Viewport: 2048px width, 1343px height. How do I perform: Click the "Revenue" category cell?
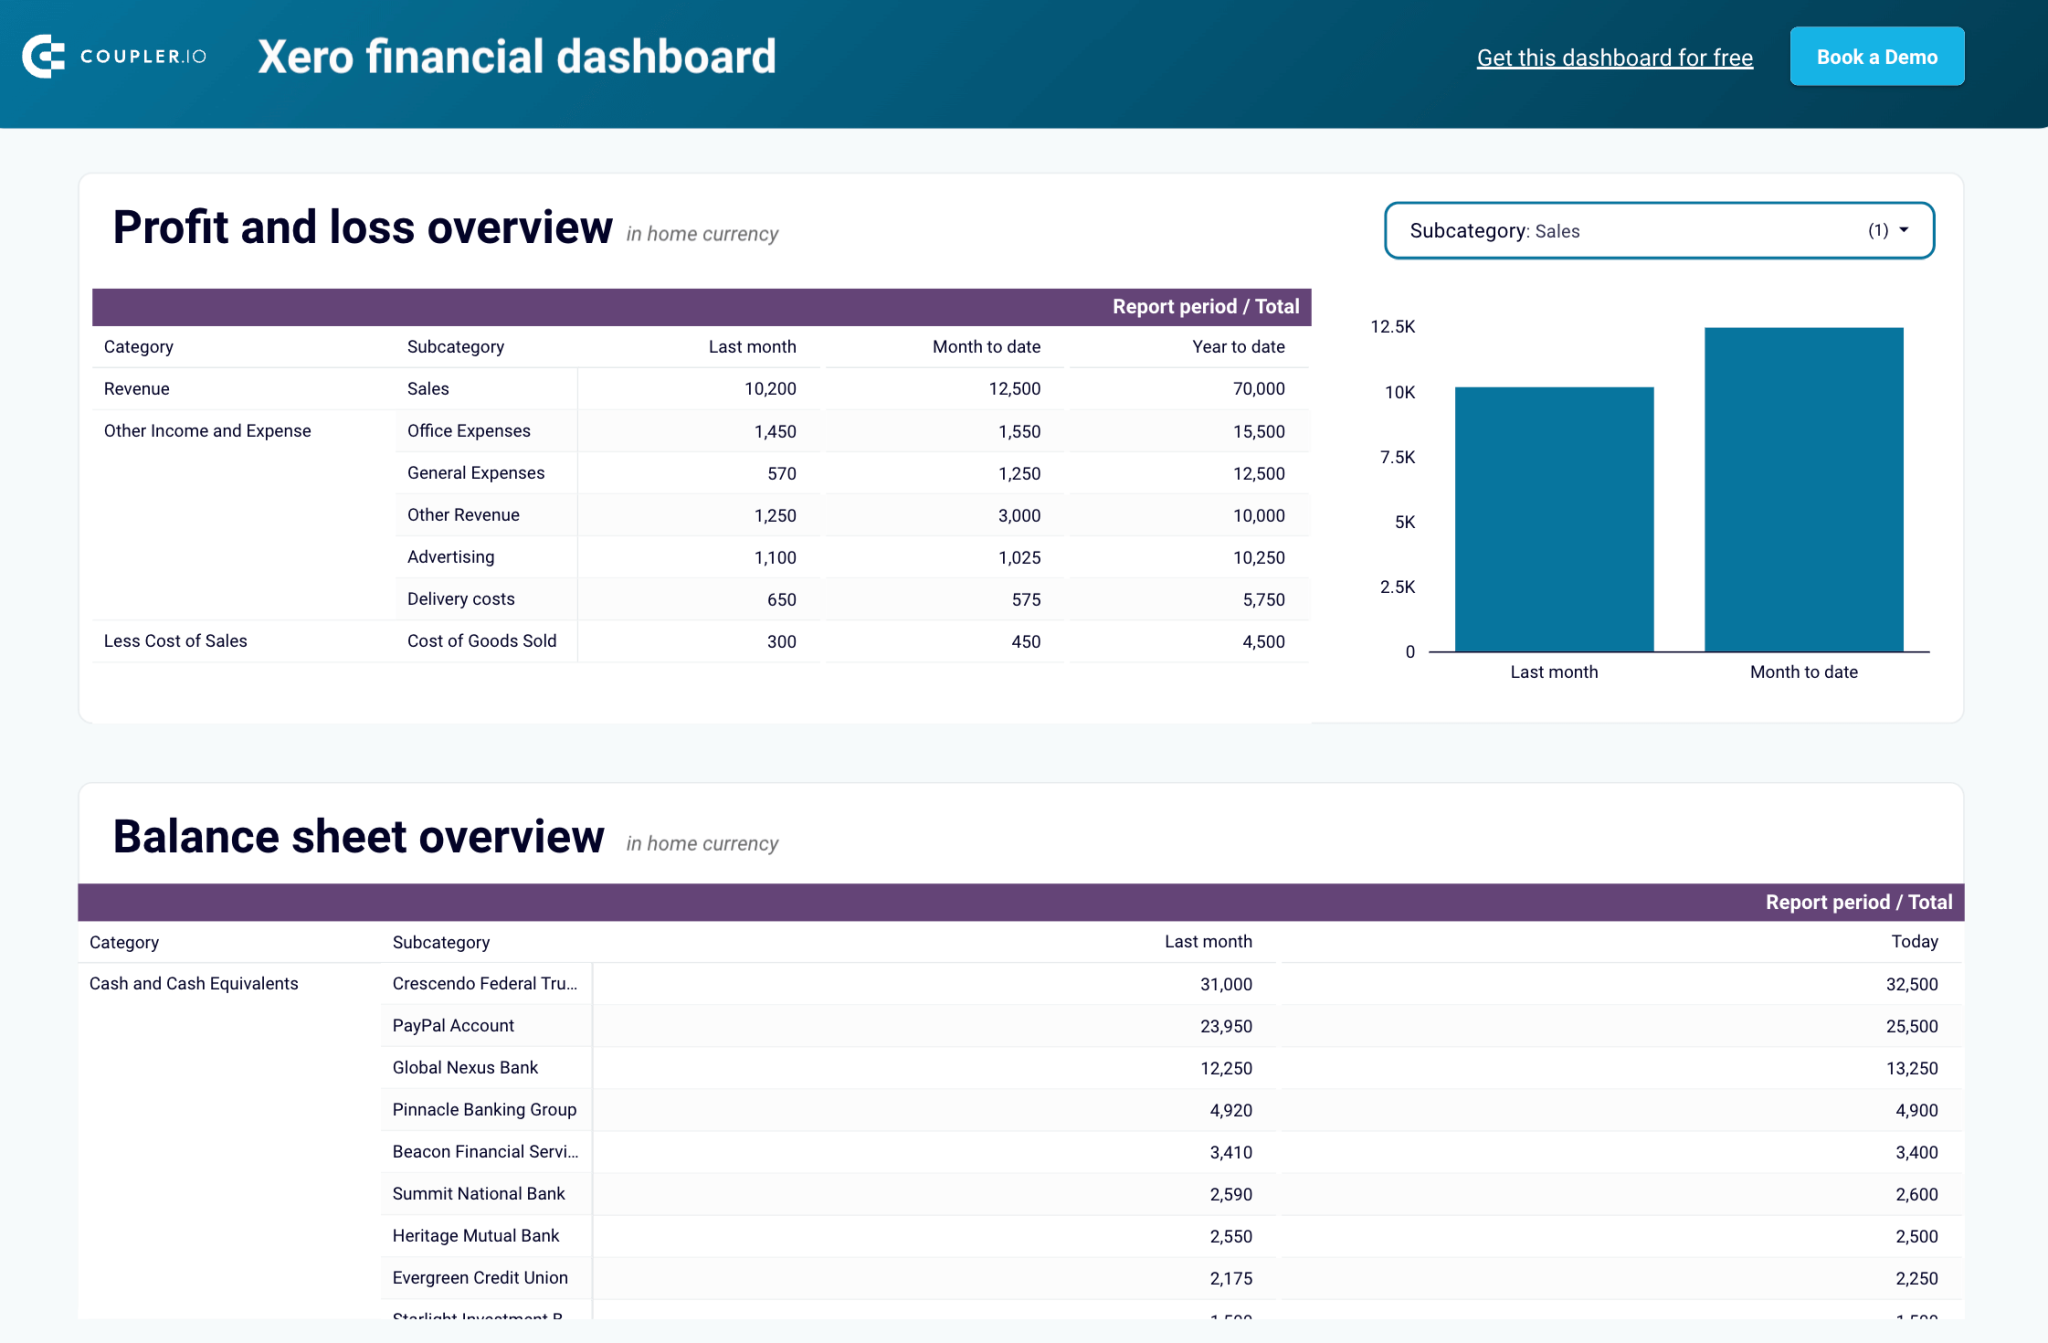(136, 388)
